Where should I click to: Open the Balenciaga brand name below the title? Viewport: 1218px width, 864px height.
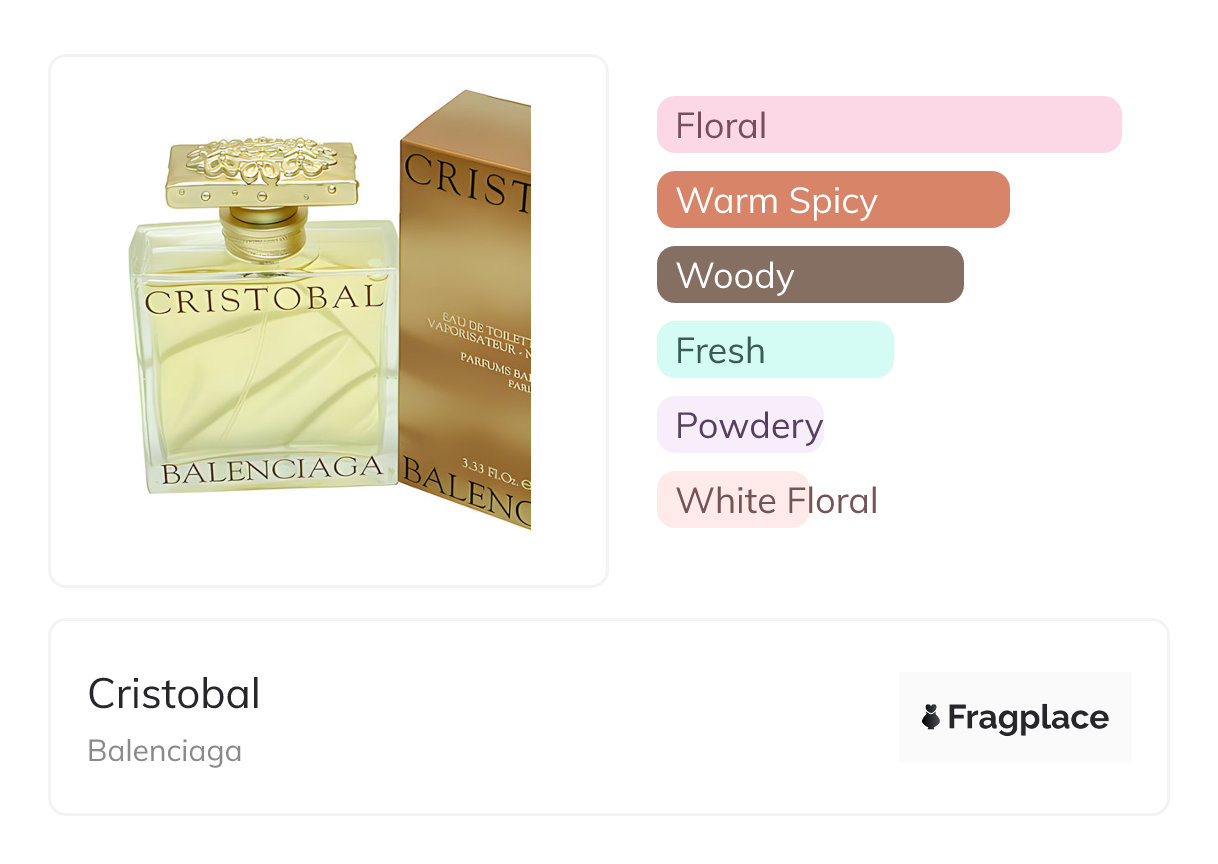(165, 751)
